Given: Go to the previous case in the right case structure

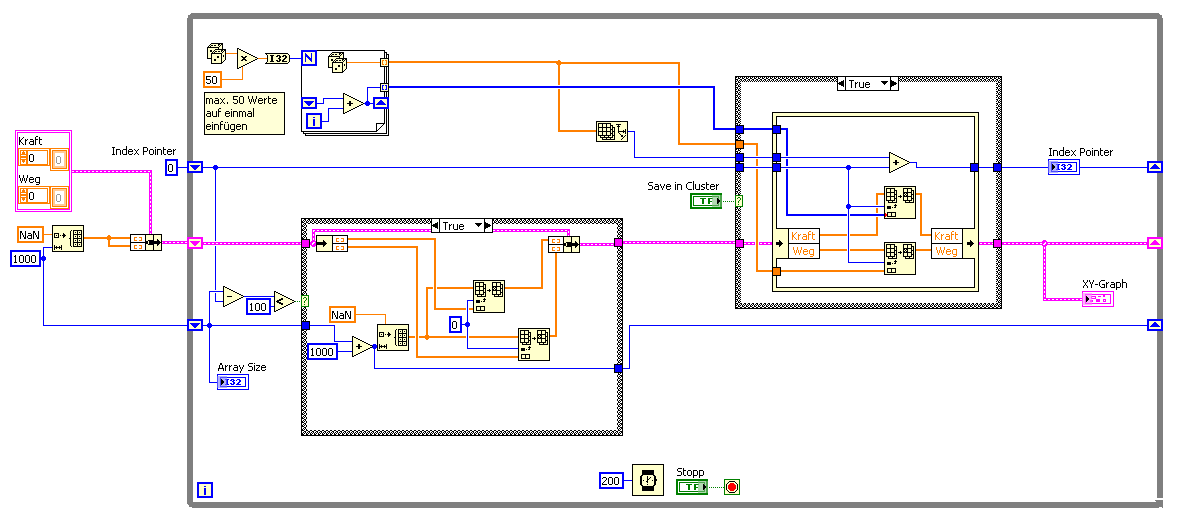Looking at the screenshot, I should click(x=841, y=84).
